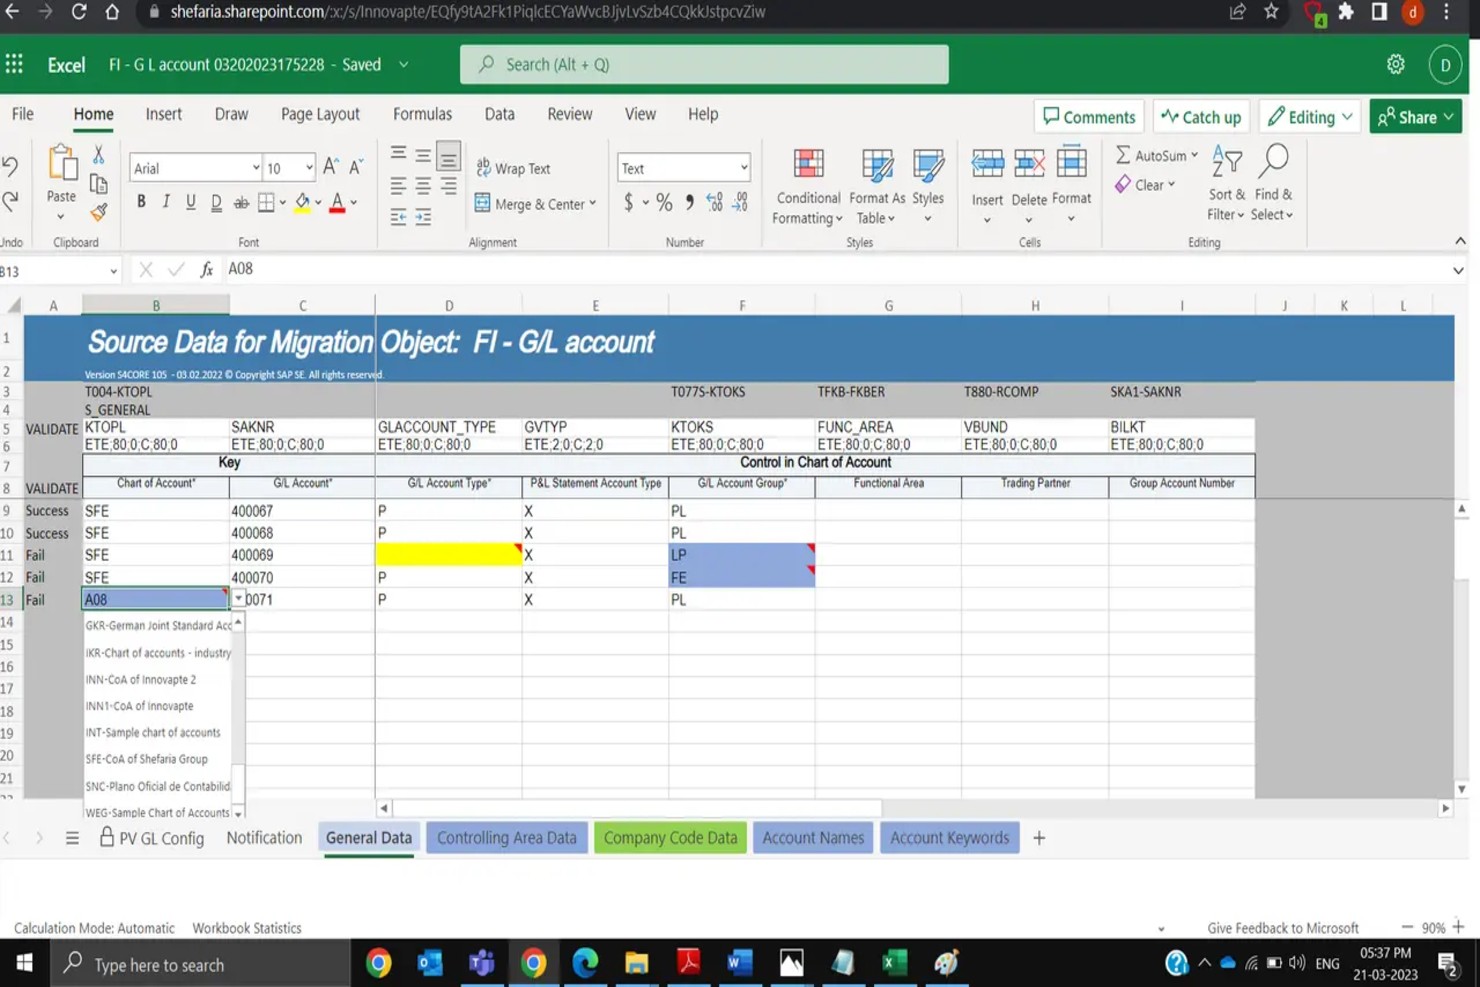
Task: Click the Undo arrow icon
Action: tap(10, 167)
